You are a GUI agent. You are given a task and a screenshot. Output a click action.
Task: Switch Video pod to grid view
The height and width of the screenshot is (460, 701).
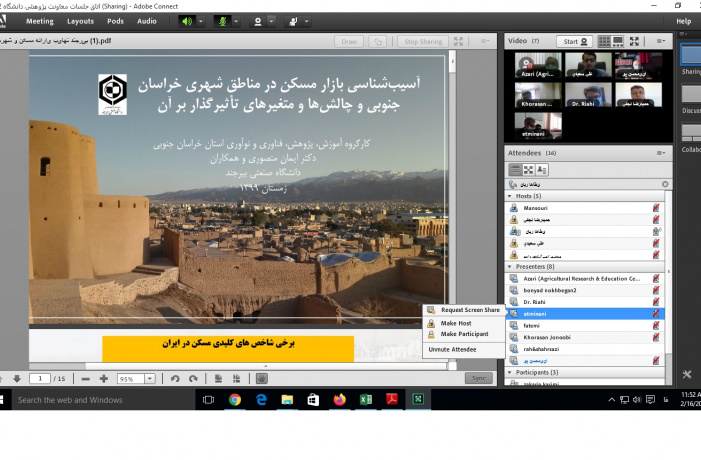coord(604,42)
